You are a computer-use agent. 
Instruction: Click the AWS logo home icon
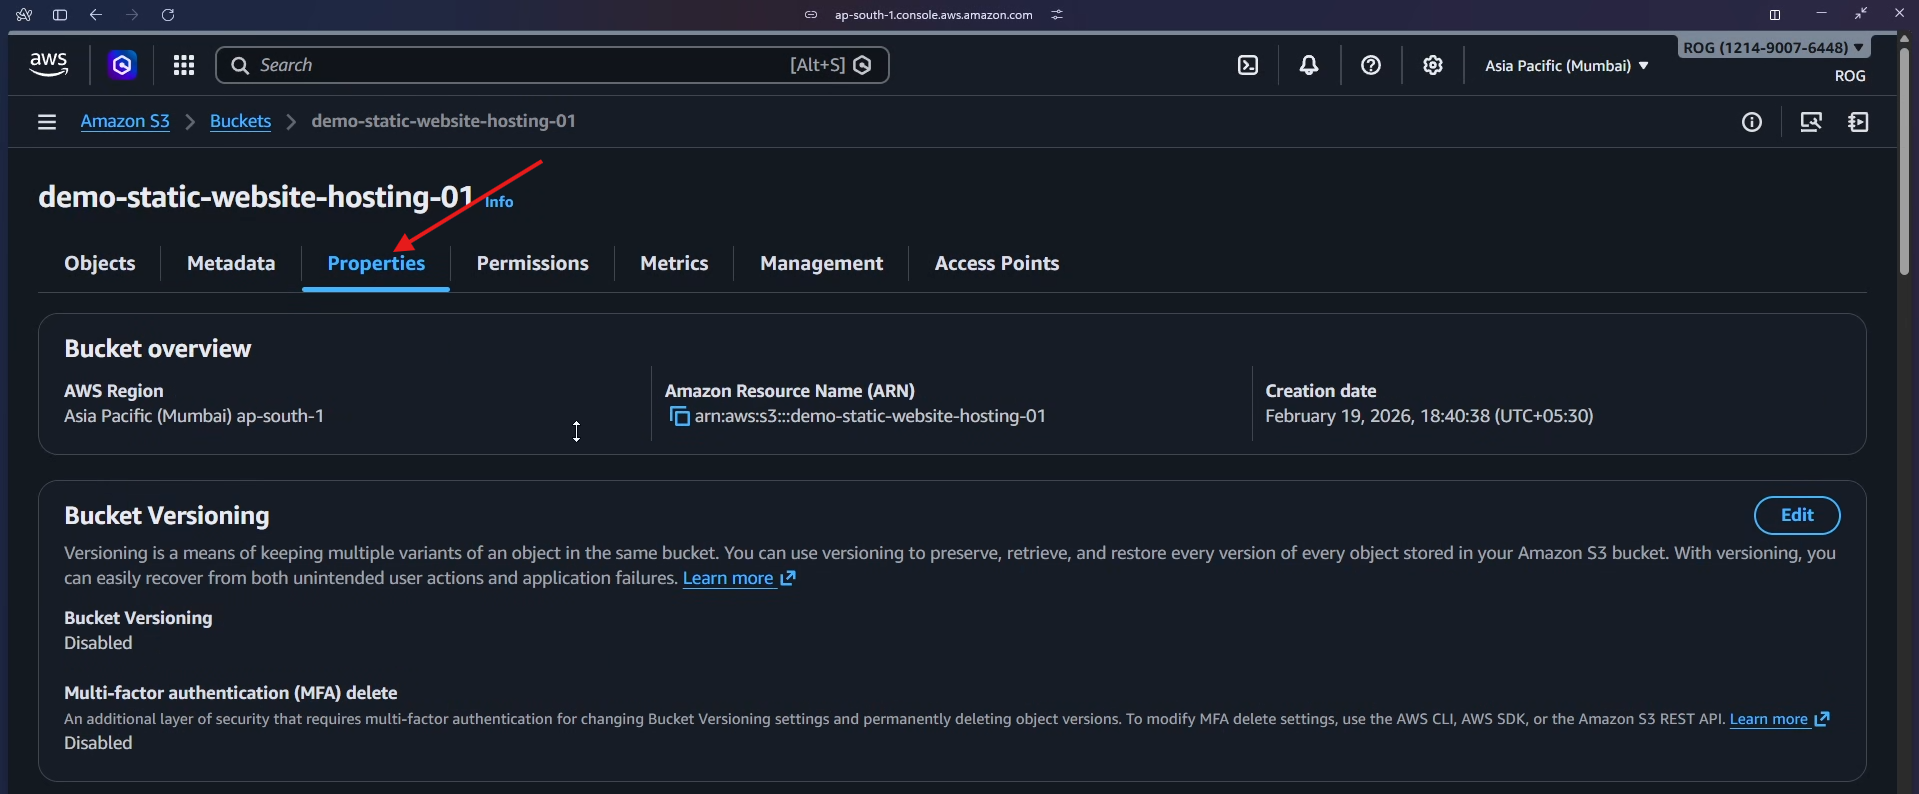click(x=48, y=65)
